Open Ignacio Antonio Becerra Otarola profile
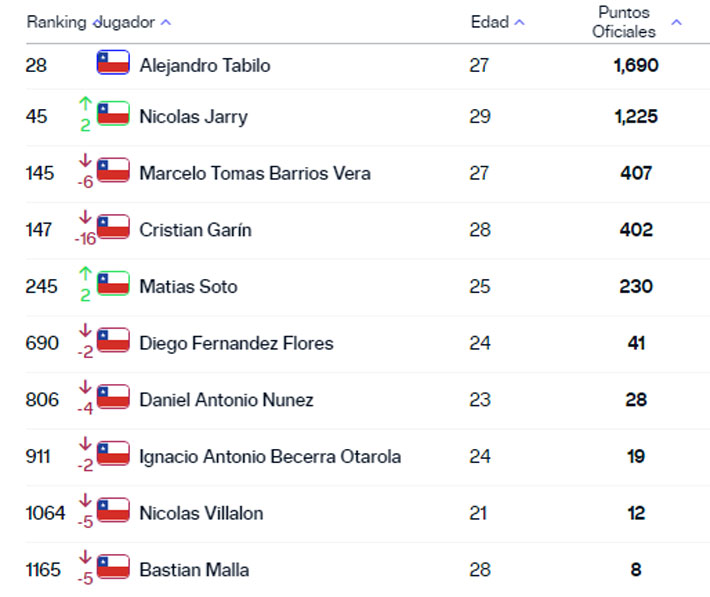 coord(270,457)
